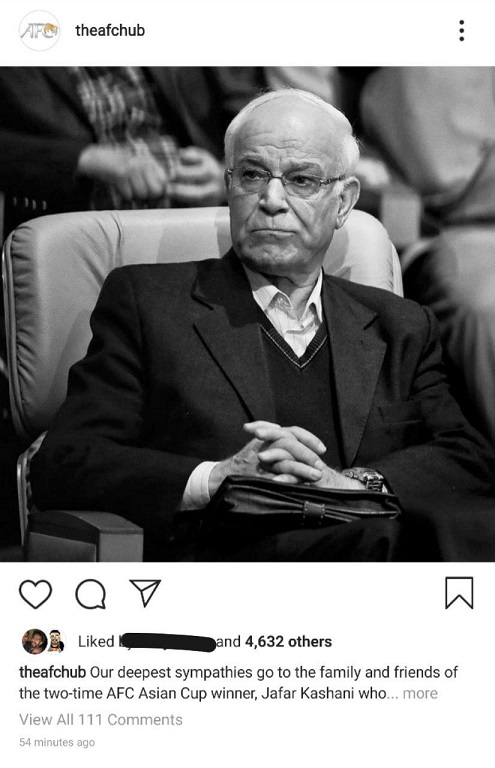Viewport: 495px width, 768px height.
Task: Open theafchub profile from header username
Action: coord(110,30)
